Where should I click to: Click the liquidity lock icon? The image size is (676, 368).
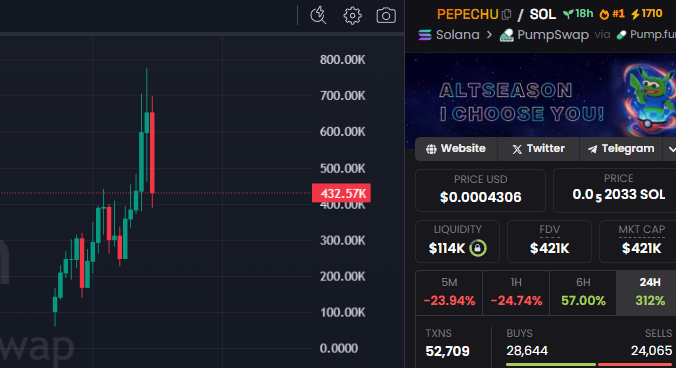(x=478, y=248)
